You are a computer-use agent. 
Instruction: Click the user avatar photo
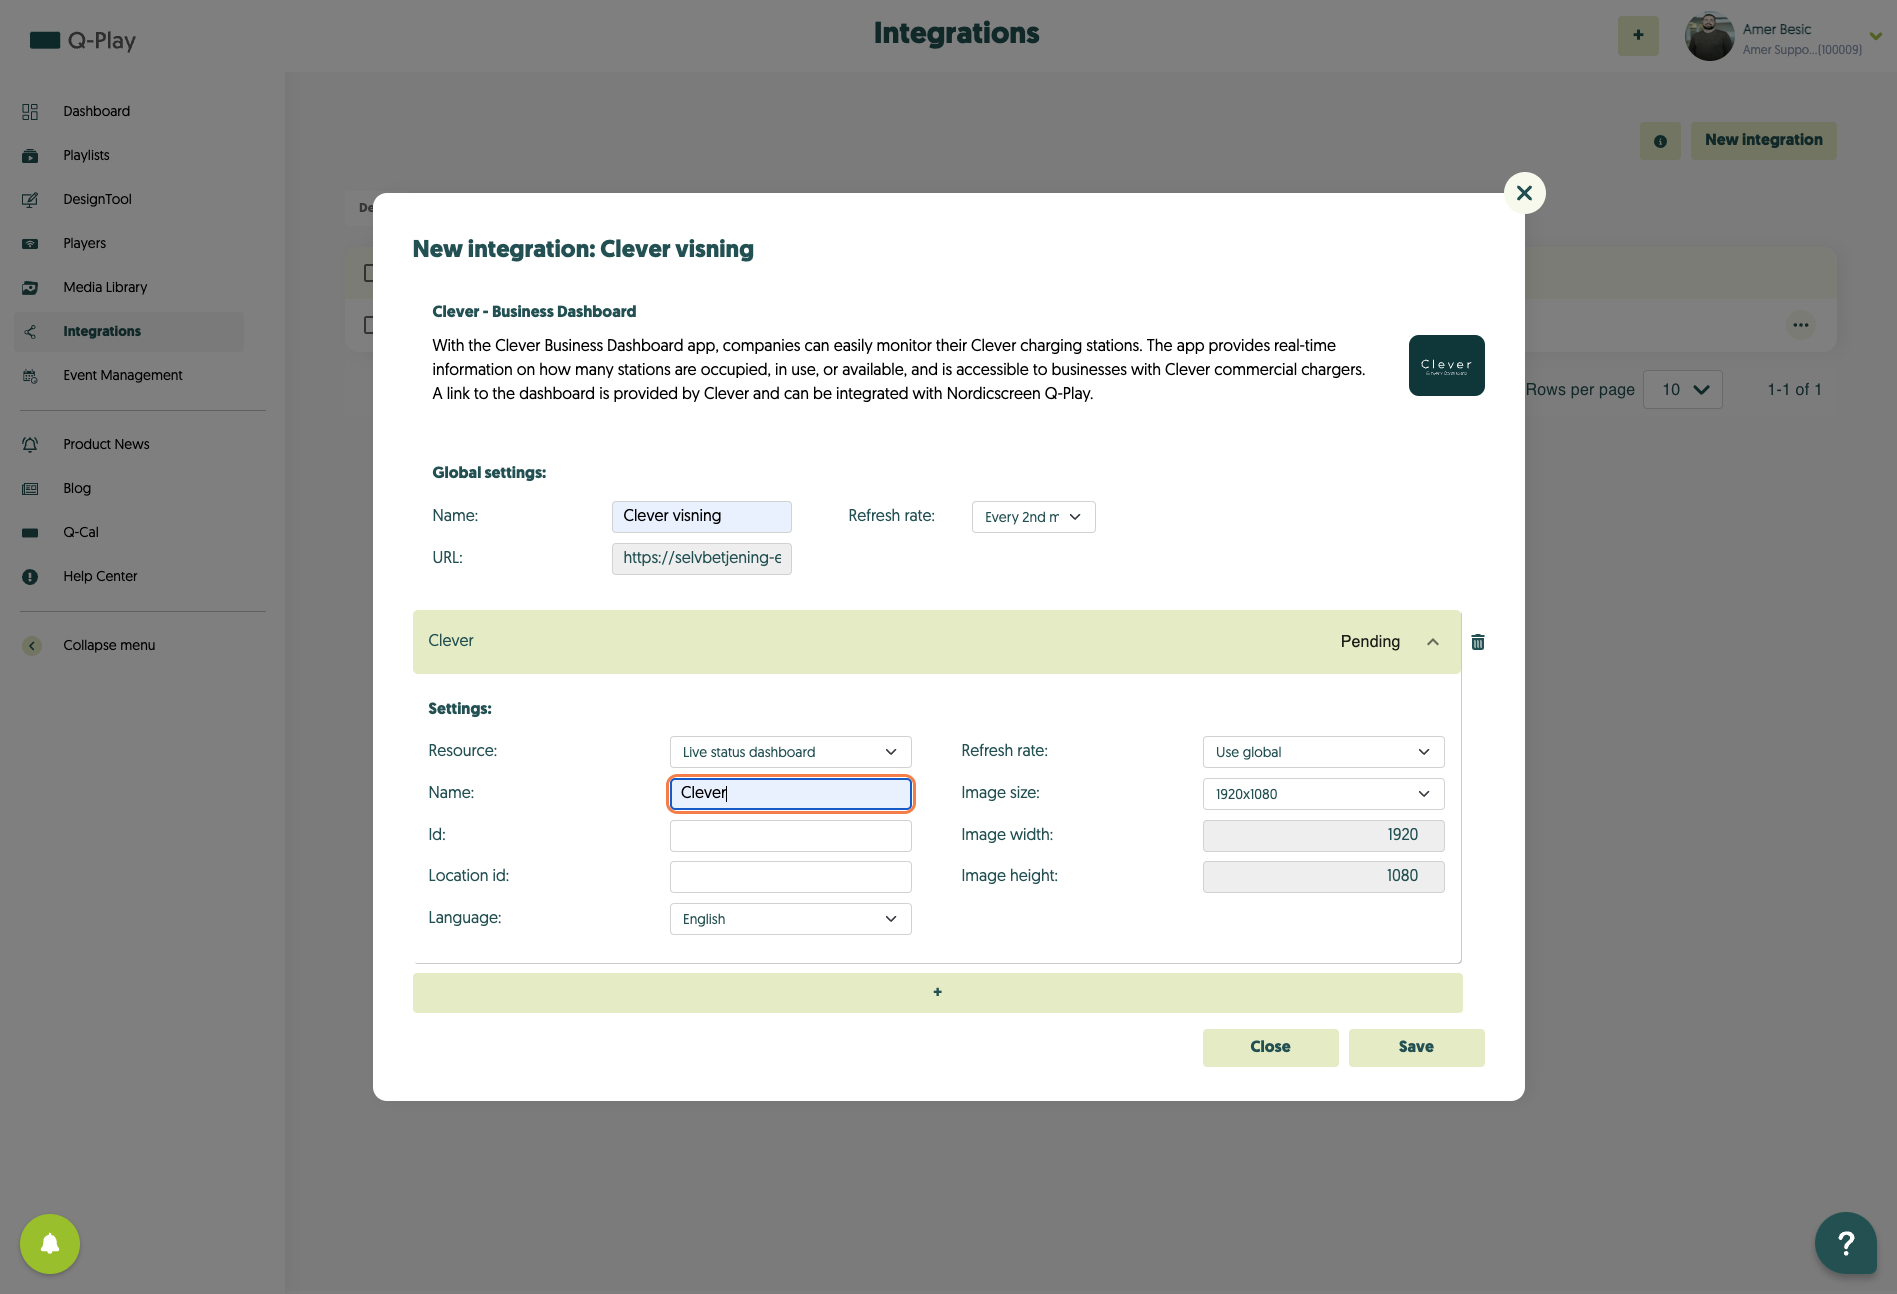point(1709,37)
